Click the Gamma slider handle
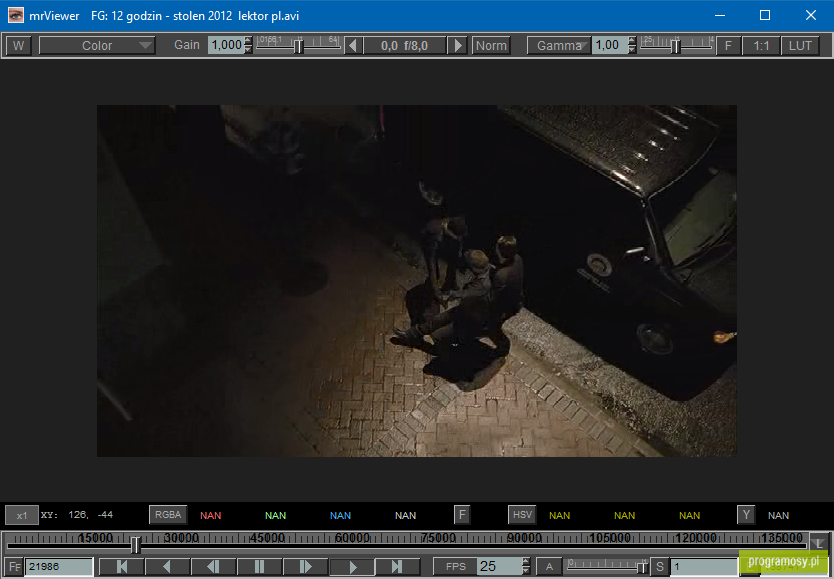The image size is (834, 579). (x=675, y=47)
